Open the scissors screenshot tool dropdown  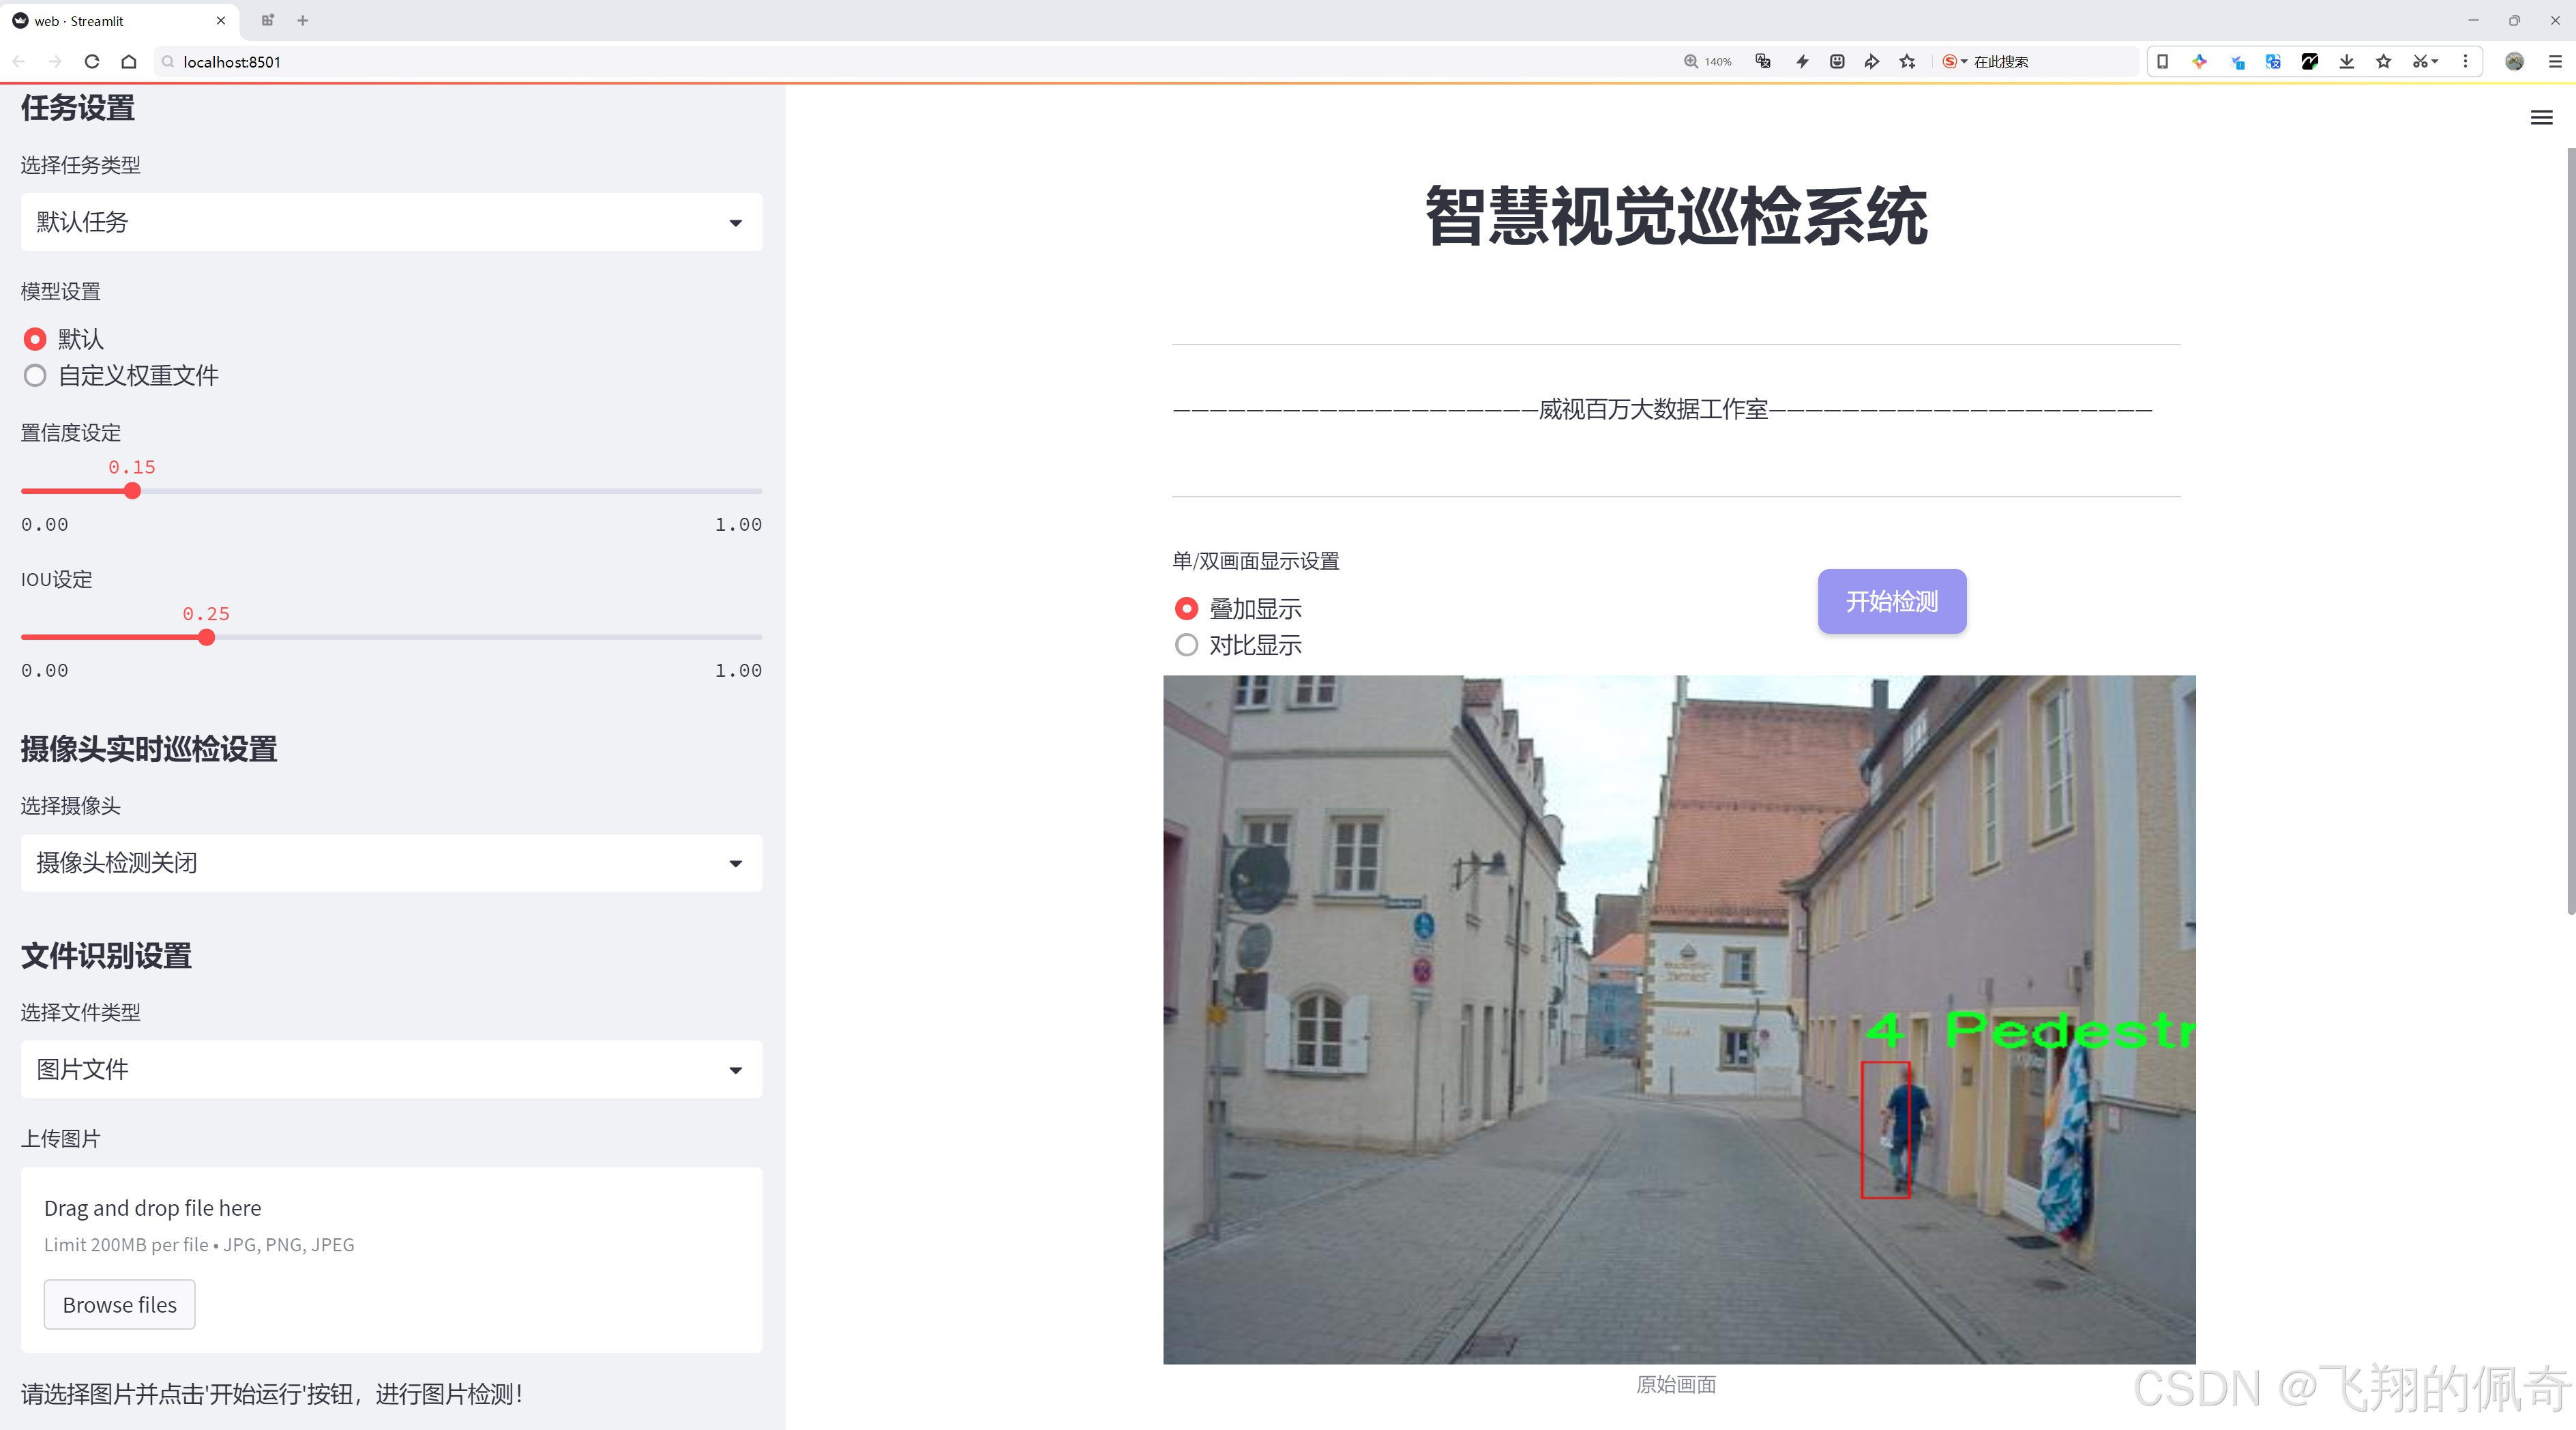(2425, 62)
